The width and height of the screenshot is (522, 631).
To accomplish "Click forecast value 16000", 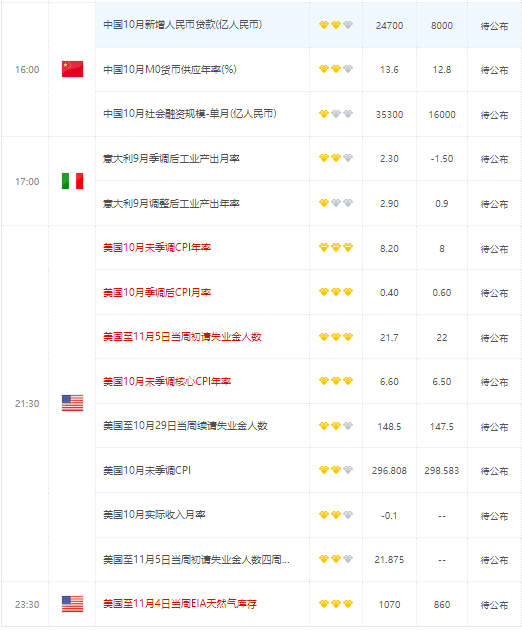I will coord(442,115).
